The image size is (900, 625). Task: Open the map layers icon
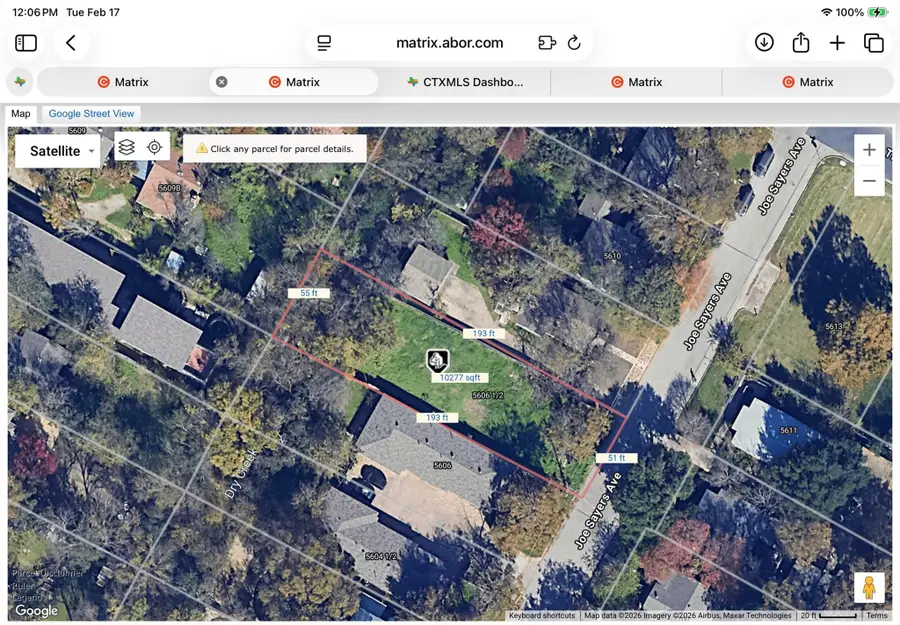[x=126, y=147]
